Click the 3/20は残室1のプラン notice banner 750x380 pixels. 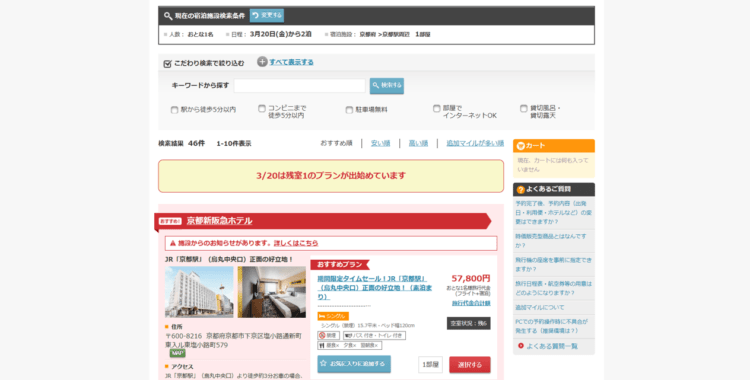(x=331, y=176)
